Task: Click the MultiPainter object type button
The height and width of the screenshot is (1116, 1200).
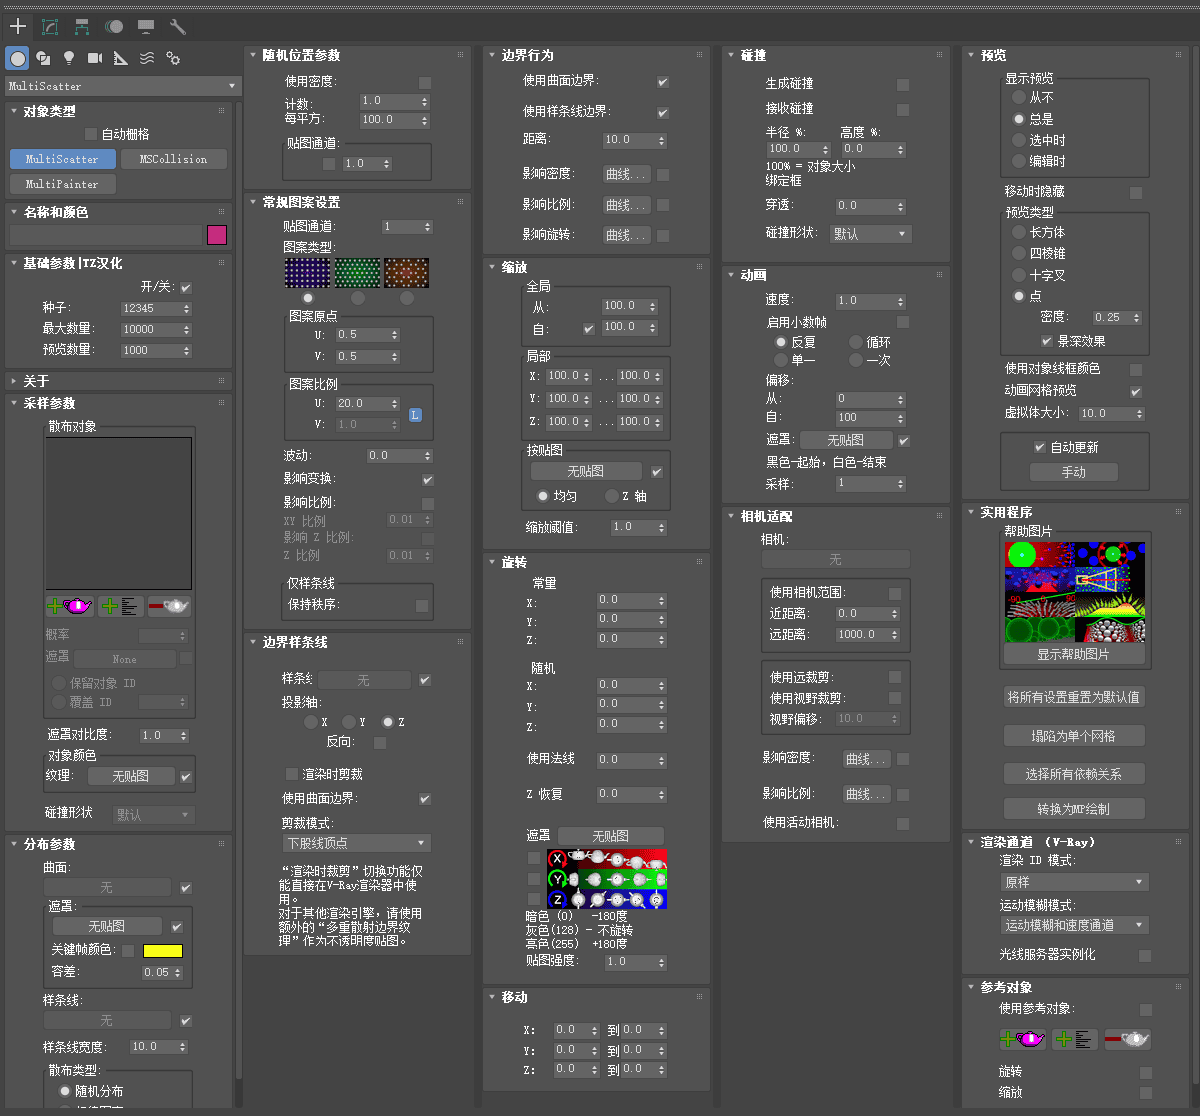Action: click(x=63, y=184)
